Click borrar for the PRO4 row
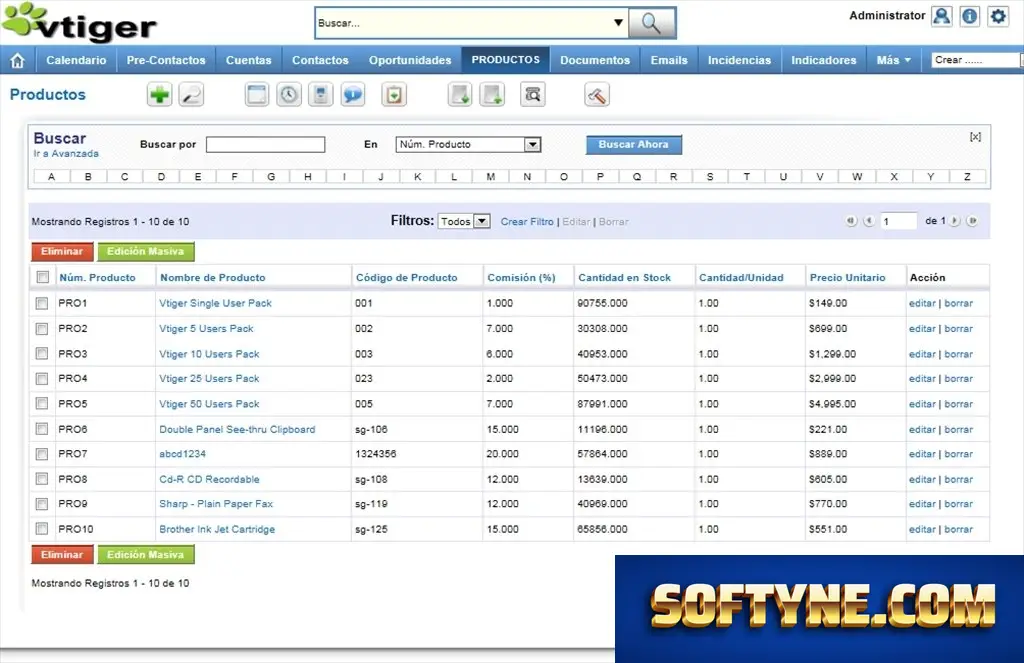The width and height of the screenshot is (1024, 663). [x=959, y=379]
